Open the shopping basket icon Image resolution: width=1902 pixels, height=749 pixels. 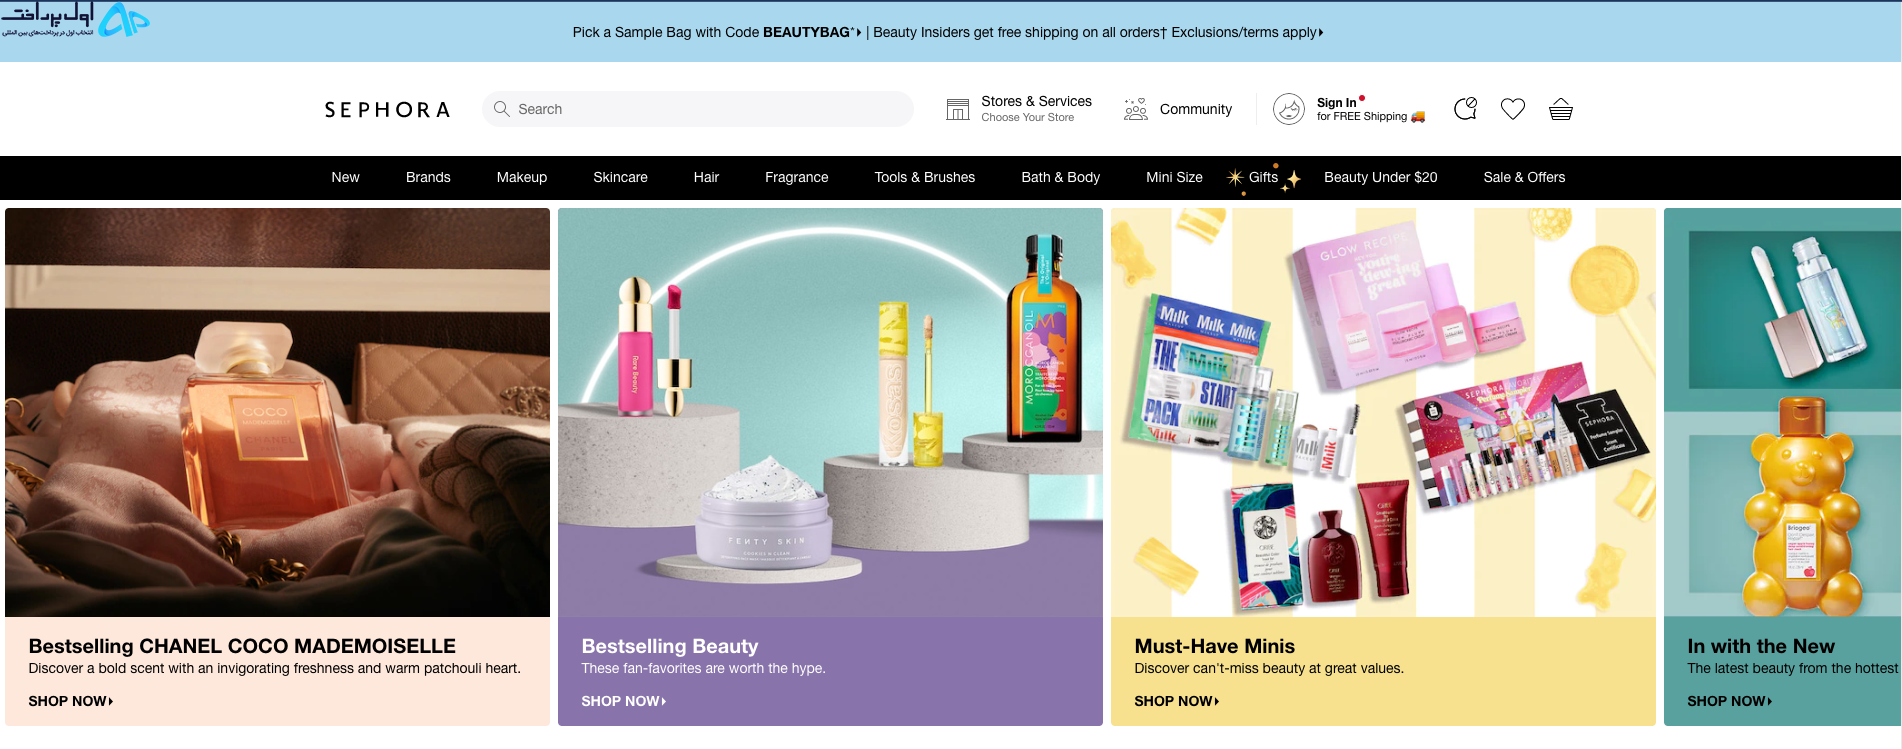[1561, 109]
